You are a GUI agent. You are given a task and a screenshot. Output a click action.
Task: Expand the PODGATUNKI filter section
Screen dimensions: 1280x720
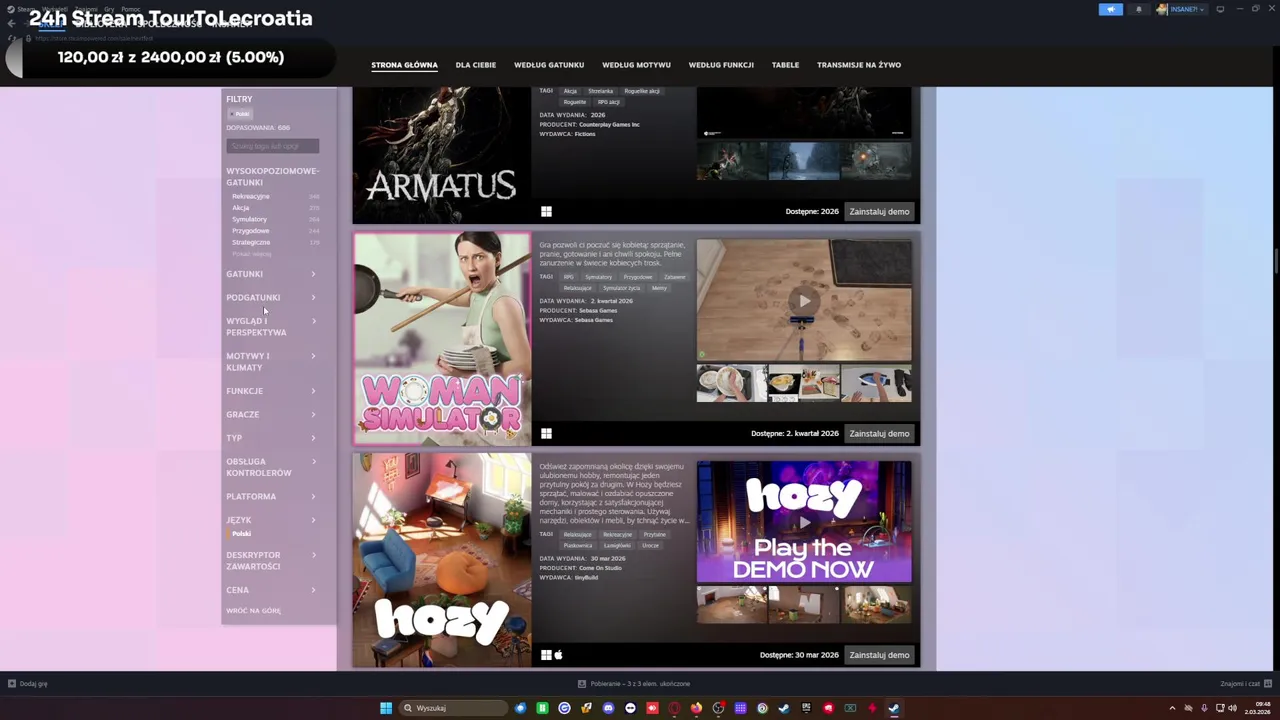(271, 297)
